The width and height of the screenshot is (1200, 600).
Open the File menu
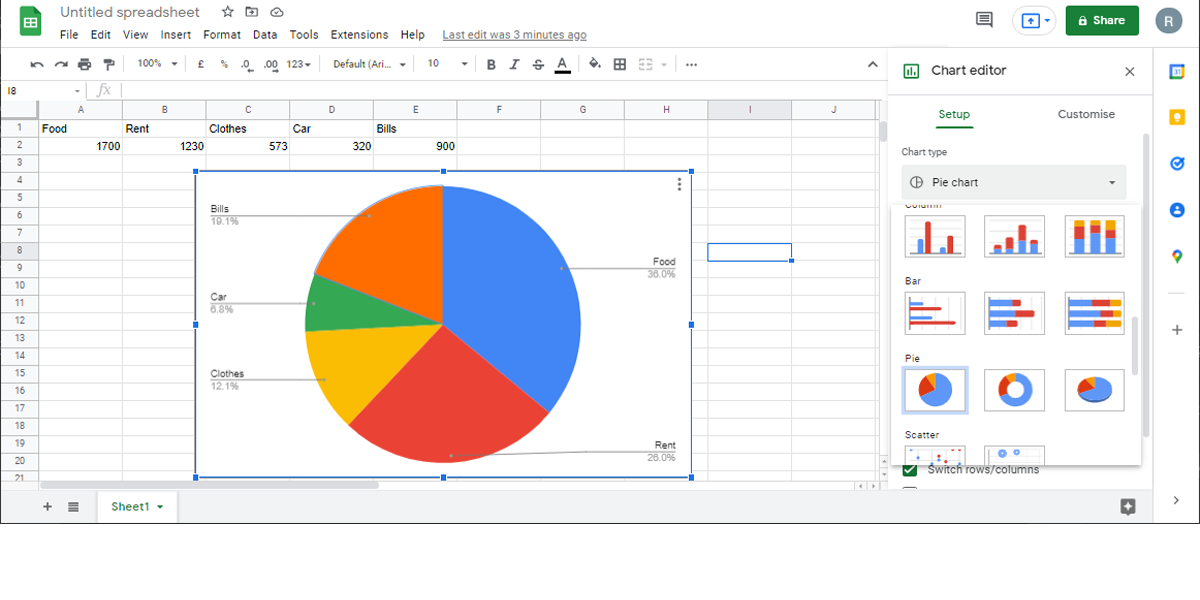point(69,35)
